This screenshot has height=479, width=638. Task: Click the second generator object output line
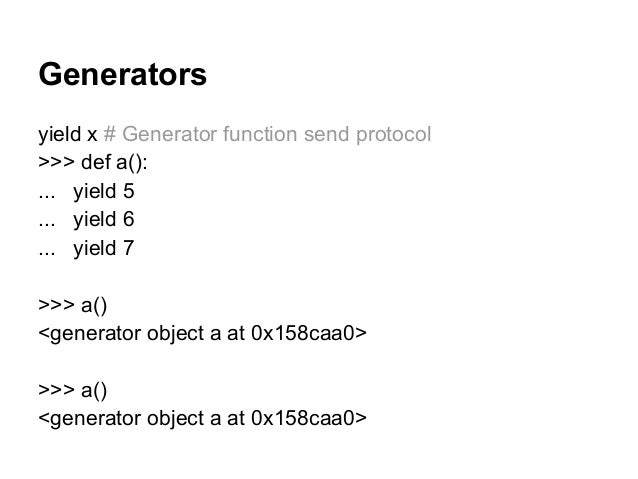pos(203,418)
